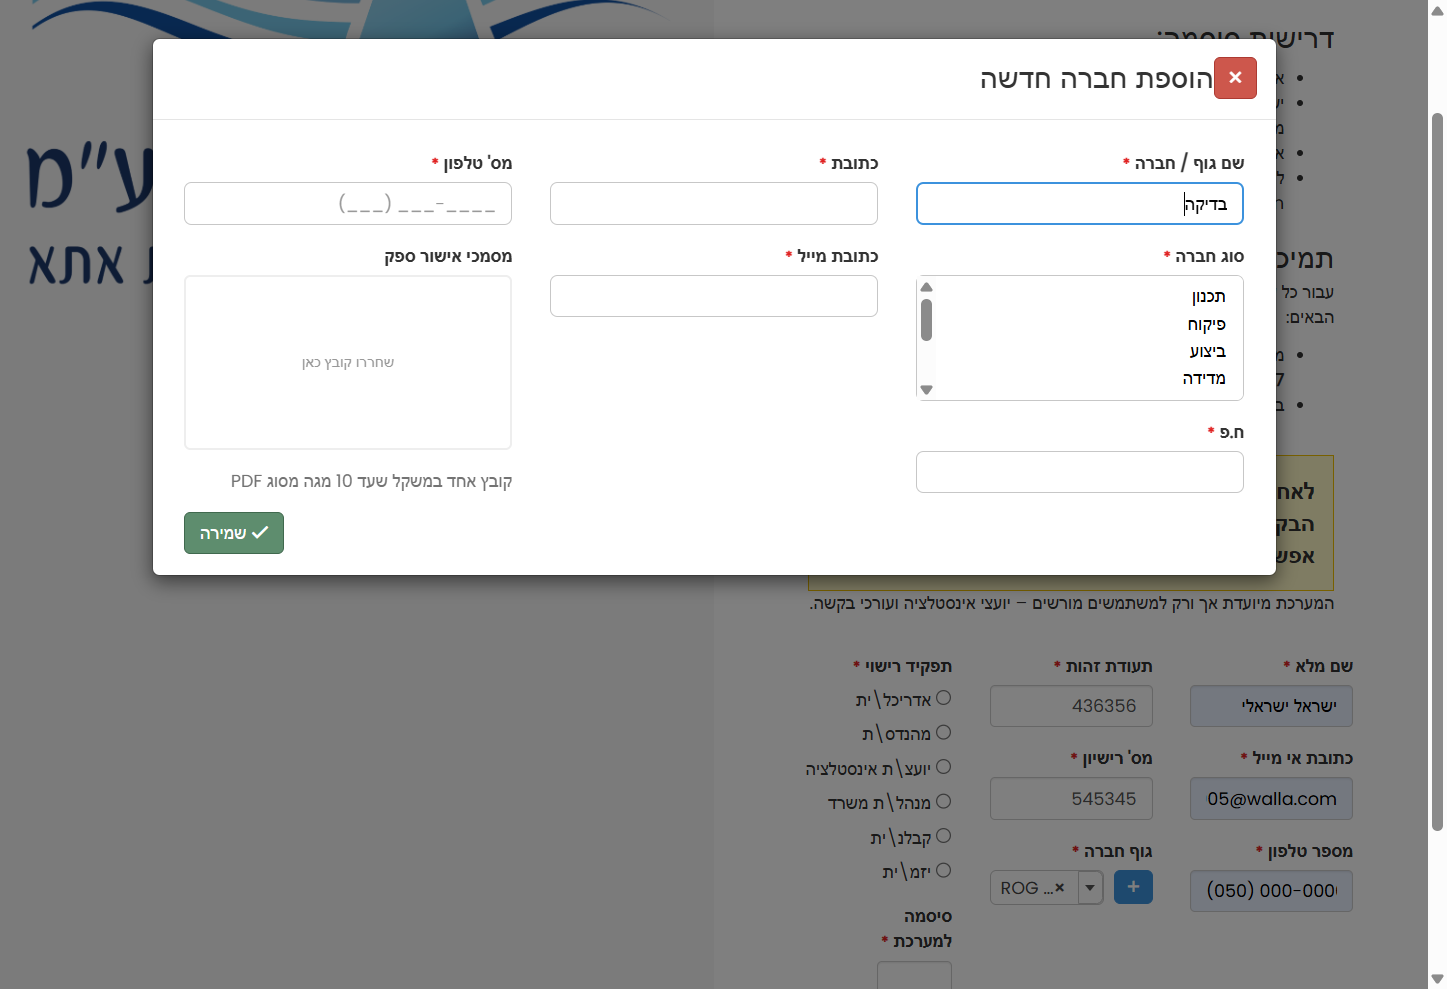The height and width of the screenshot is (989, 1447).
Task: Select מדידה in company type list
Action: pos(1204,378)
